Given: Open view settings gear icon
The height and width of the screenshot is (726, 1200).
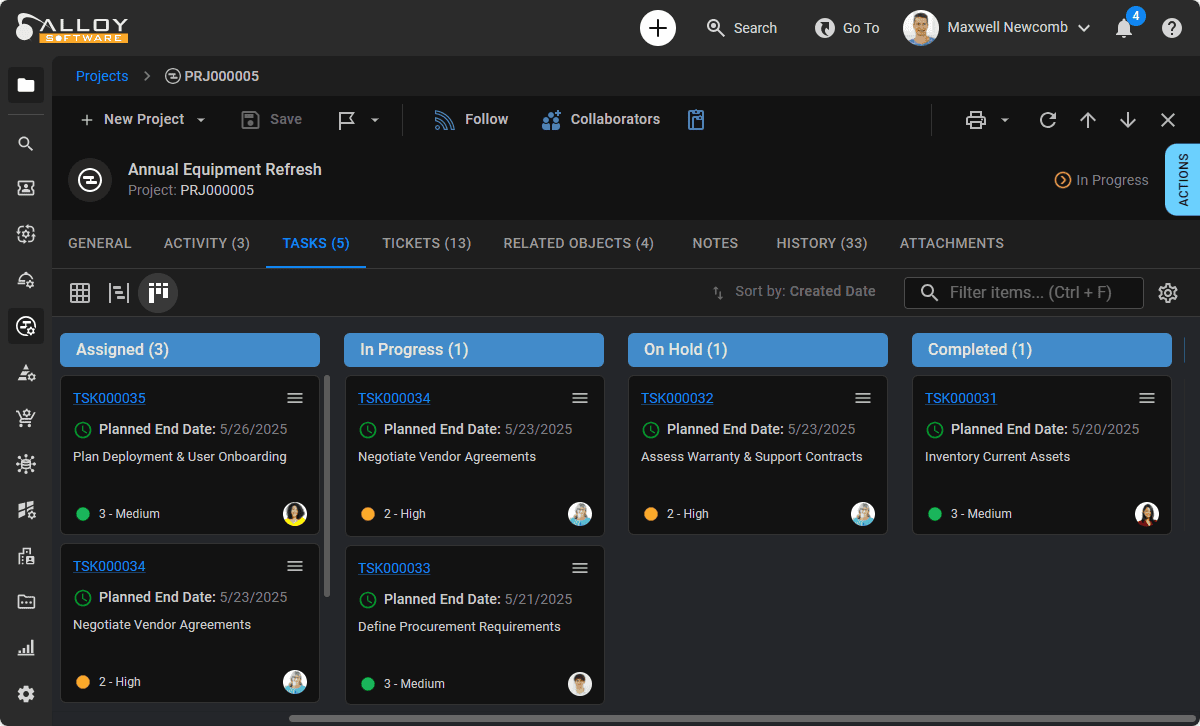Looking at the screenshot, I should [1168, 293].
